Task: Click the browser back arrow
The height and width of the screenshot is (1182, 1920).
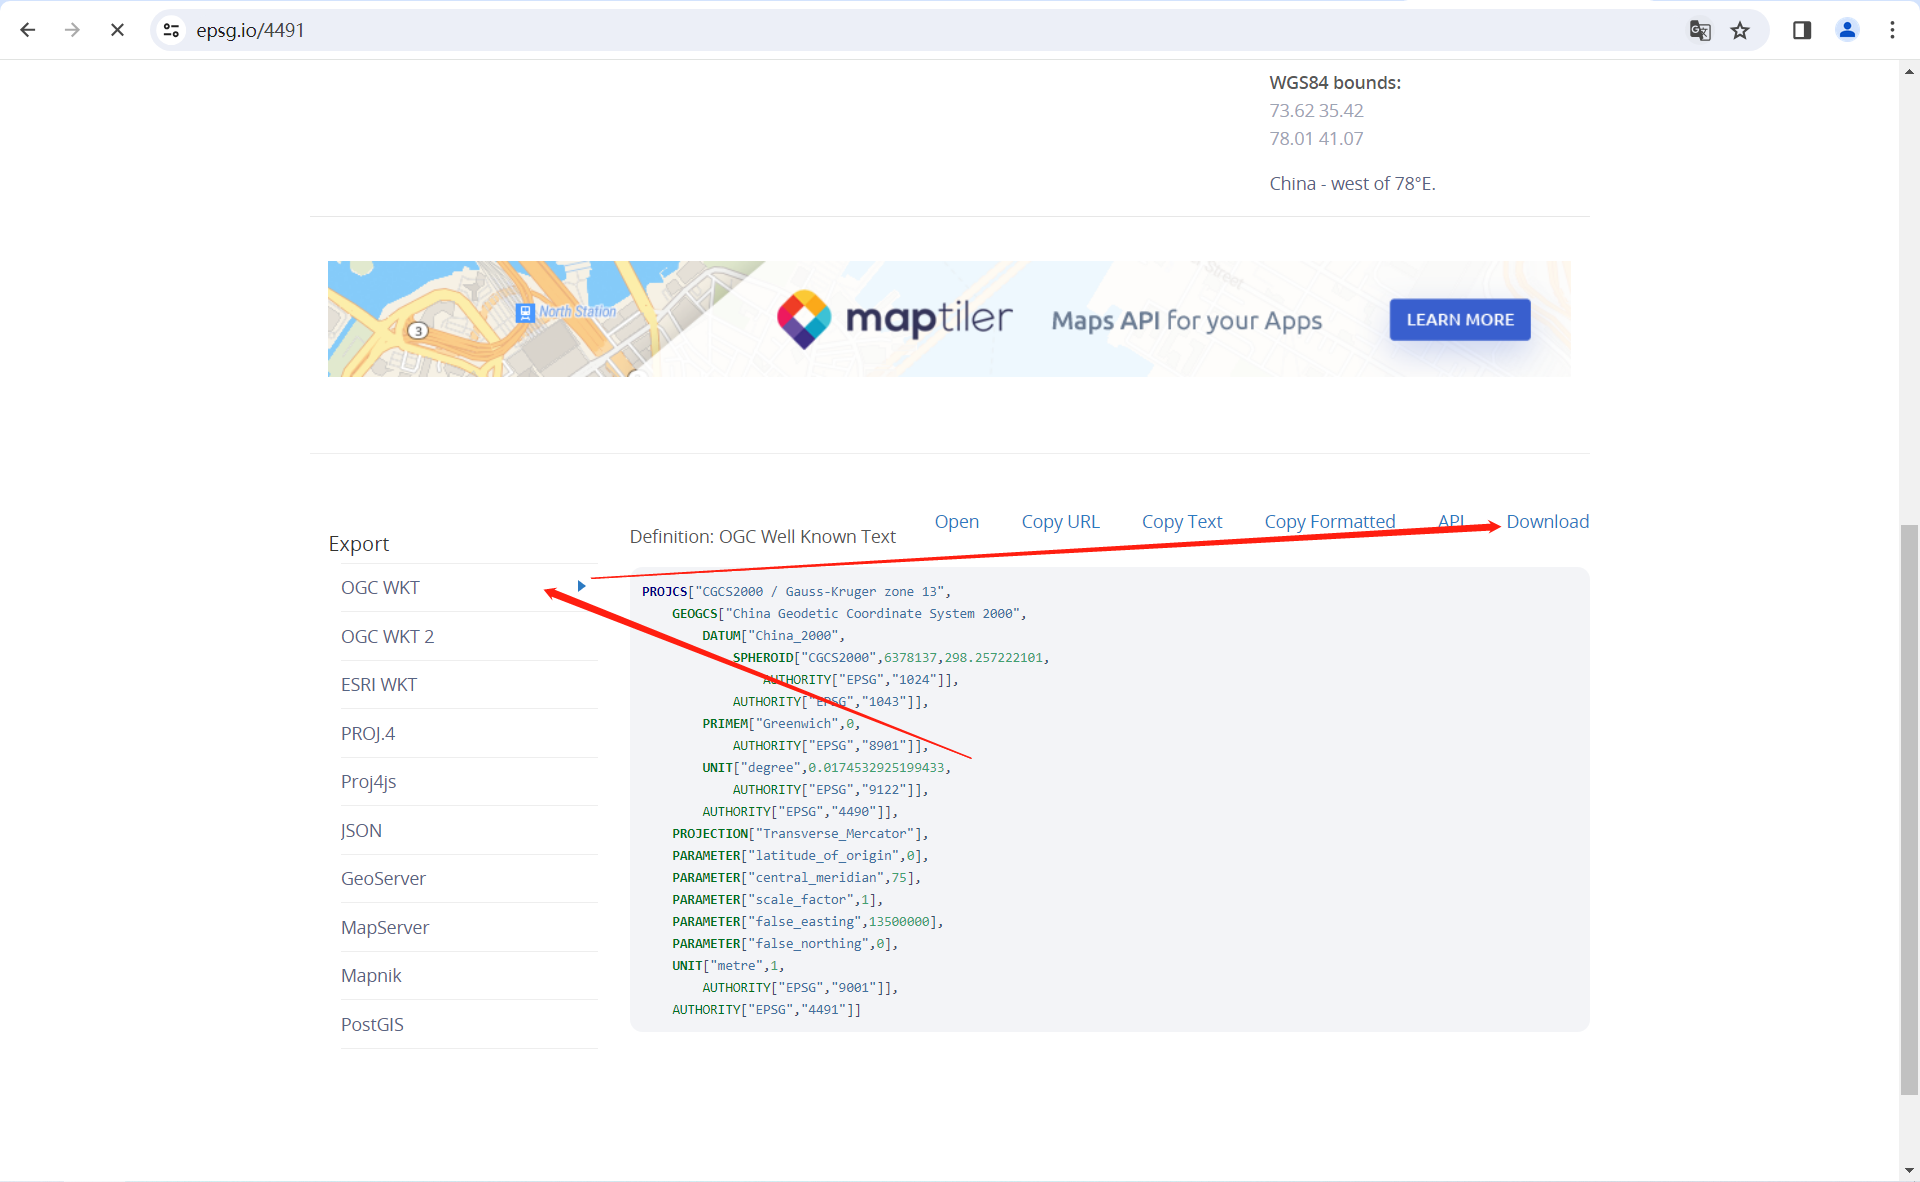Action: [x=28, y=30]
